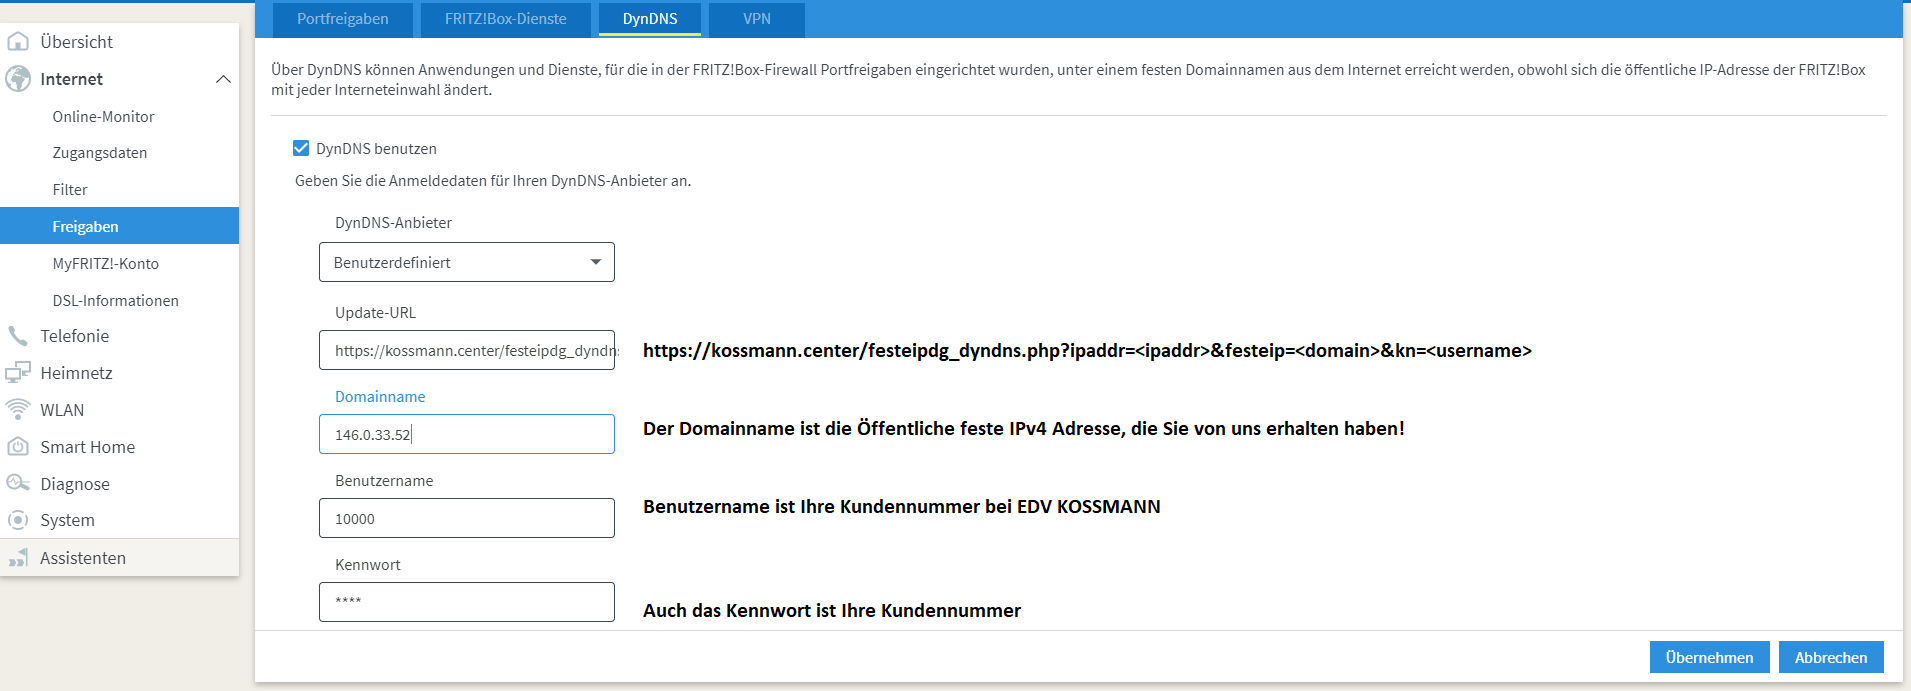Click the Smart Home icon

[x=18, y=447]
